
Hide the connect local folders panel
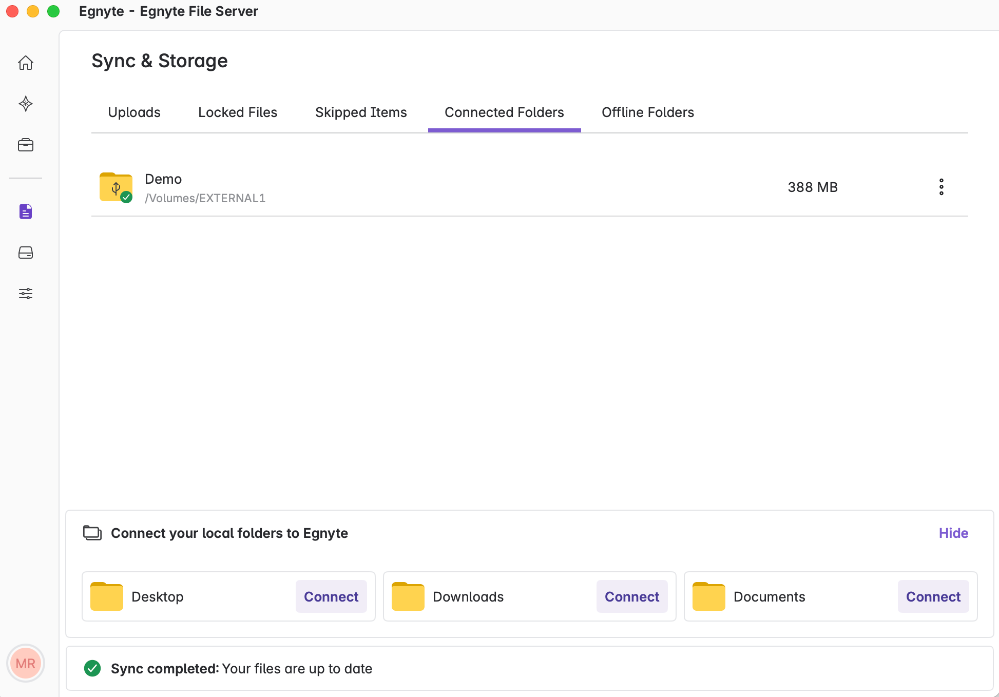[x=953, y=533]
